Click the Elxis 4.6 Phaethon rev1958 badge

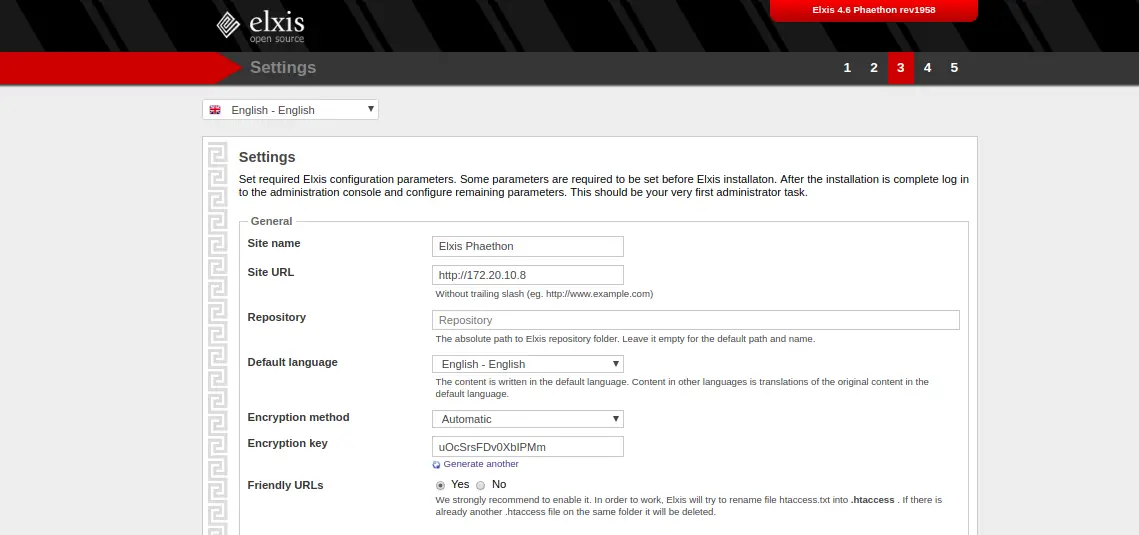point(874,10)
